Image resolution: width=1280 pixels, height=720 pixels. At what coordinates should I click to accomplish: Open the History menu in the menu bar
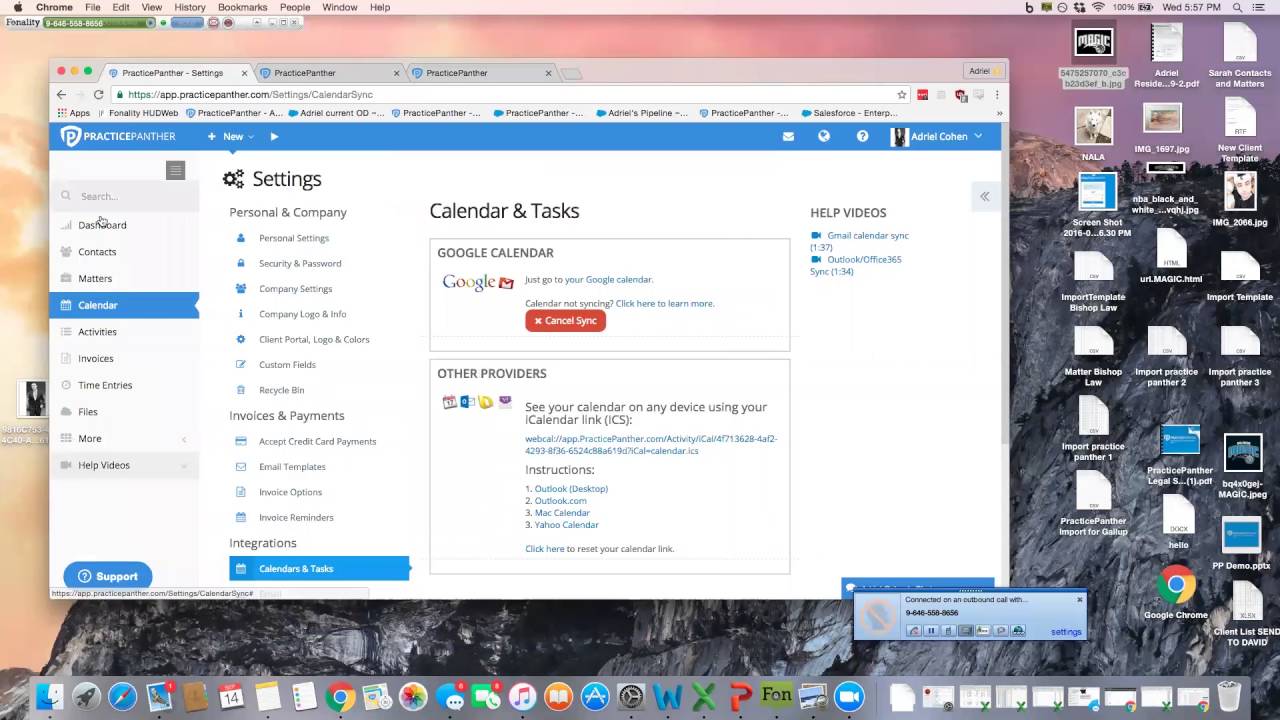[190, 7]
